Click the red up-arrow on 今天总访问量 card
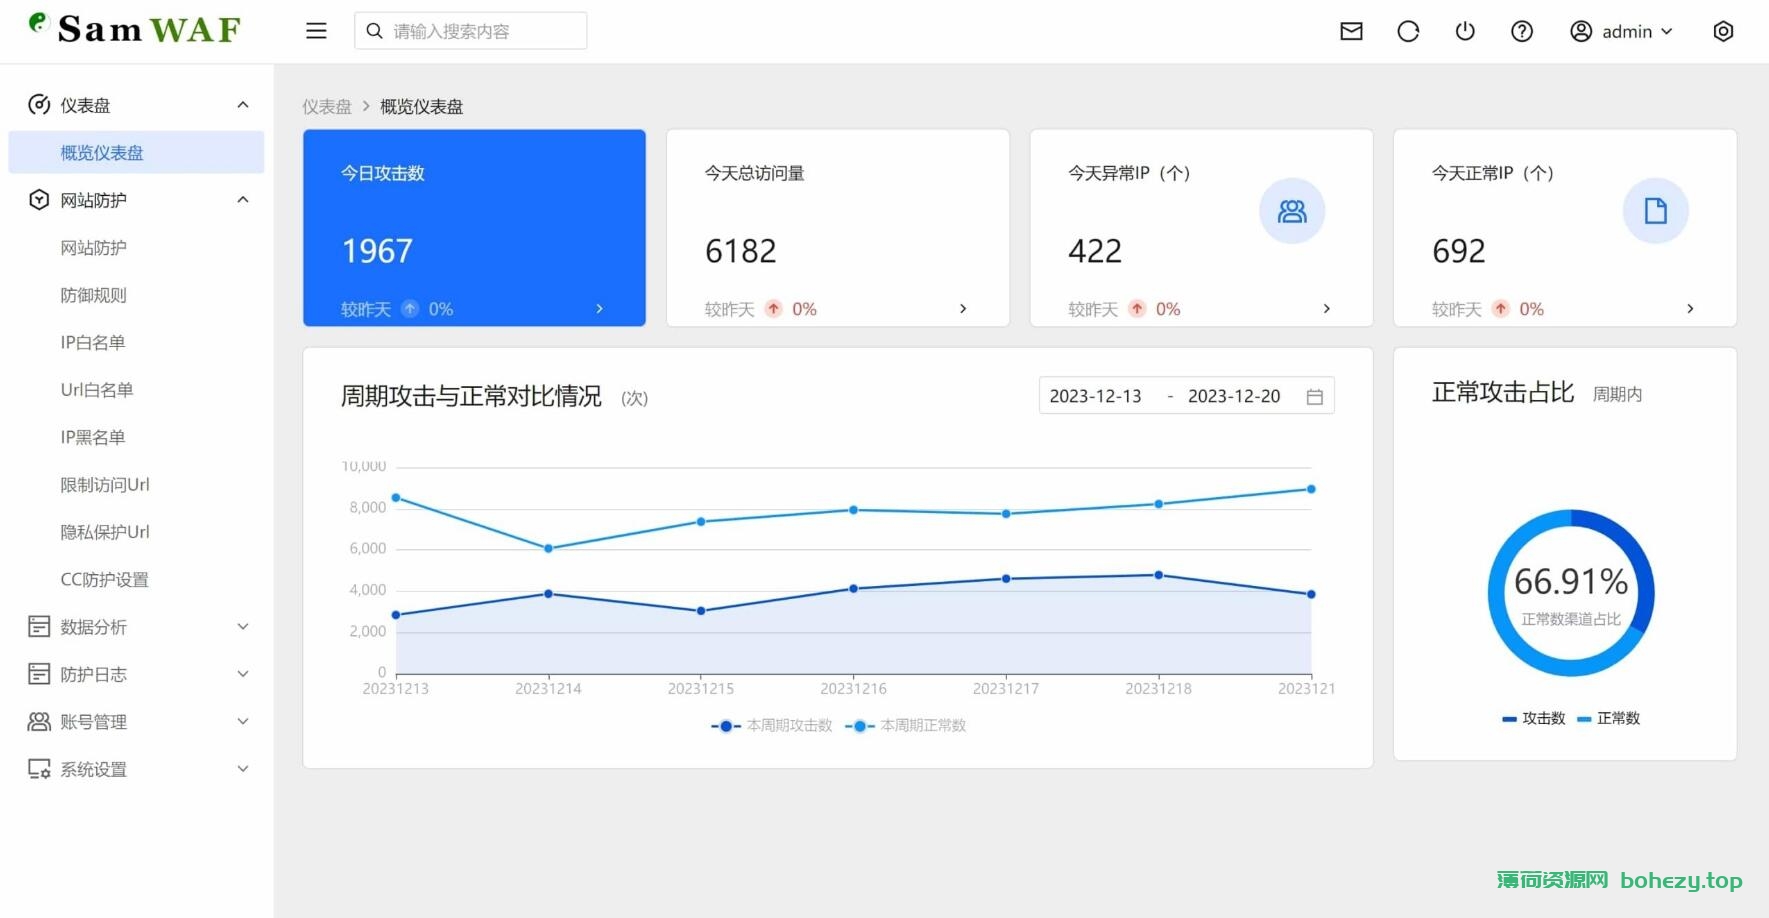This screenshot has height=918, width=1769. click(x=774, y=309)
